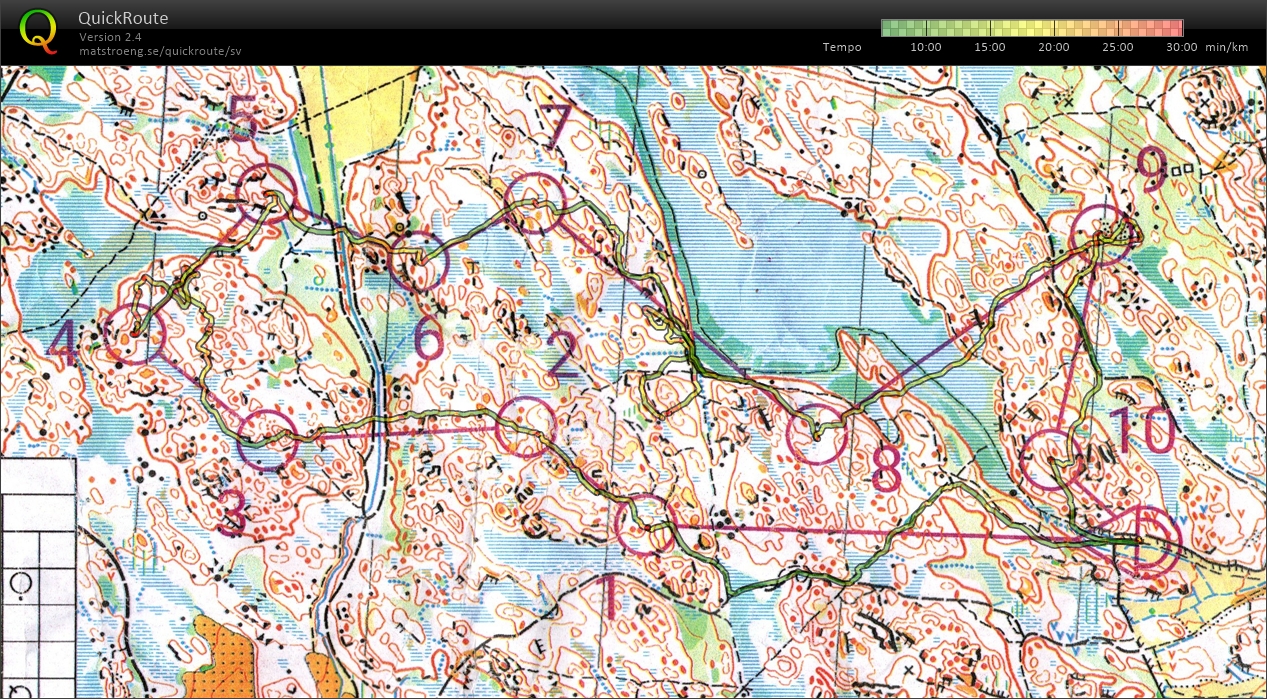Viewport: 1267px width, 699px height.
Task: Click the control circle for control 8
Action: (x=817, y=436)
